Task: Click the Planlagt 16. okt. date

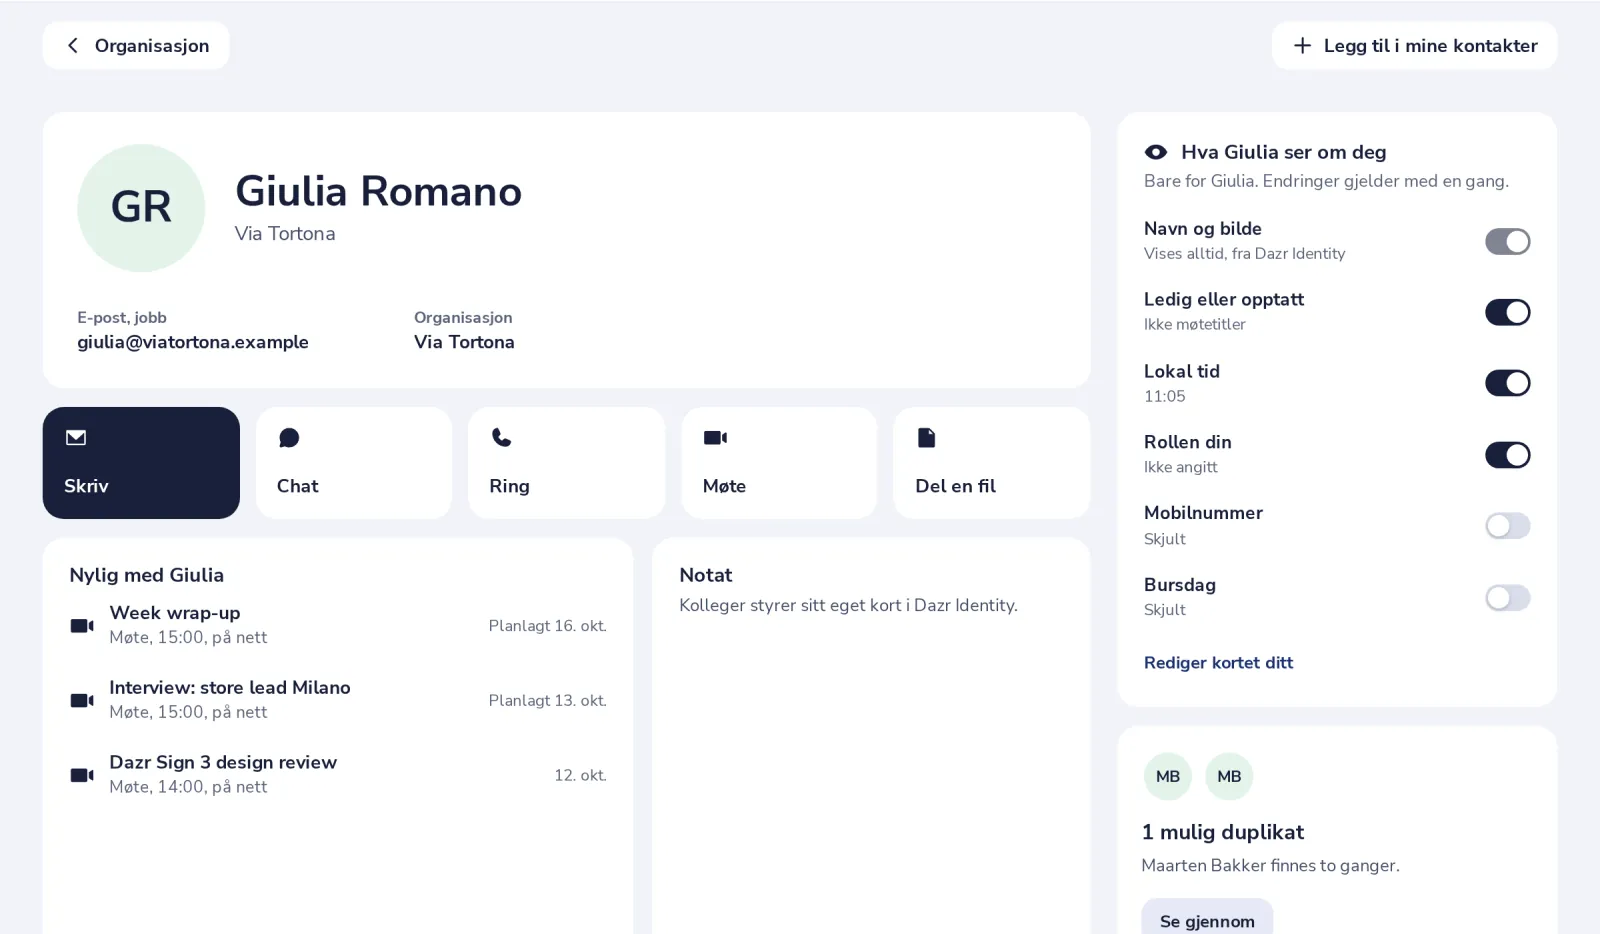Action: click(x=547, y=626)
